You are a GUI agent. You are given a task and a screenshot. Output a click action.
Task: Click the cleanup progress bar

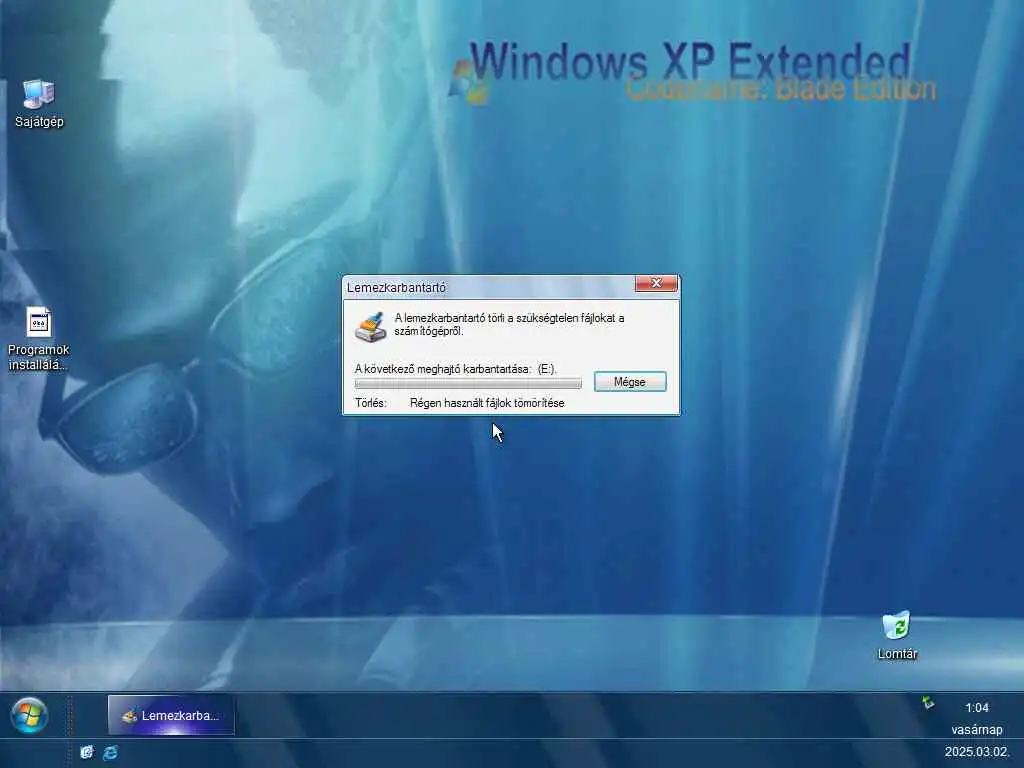[x=468, y=383]
